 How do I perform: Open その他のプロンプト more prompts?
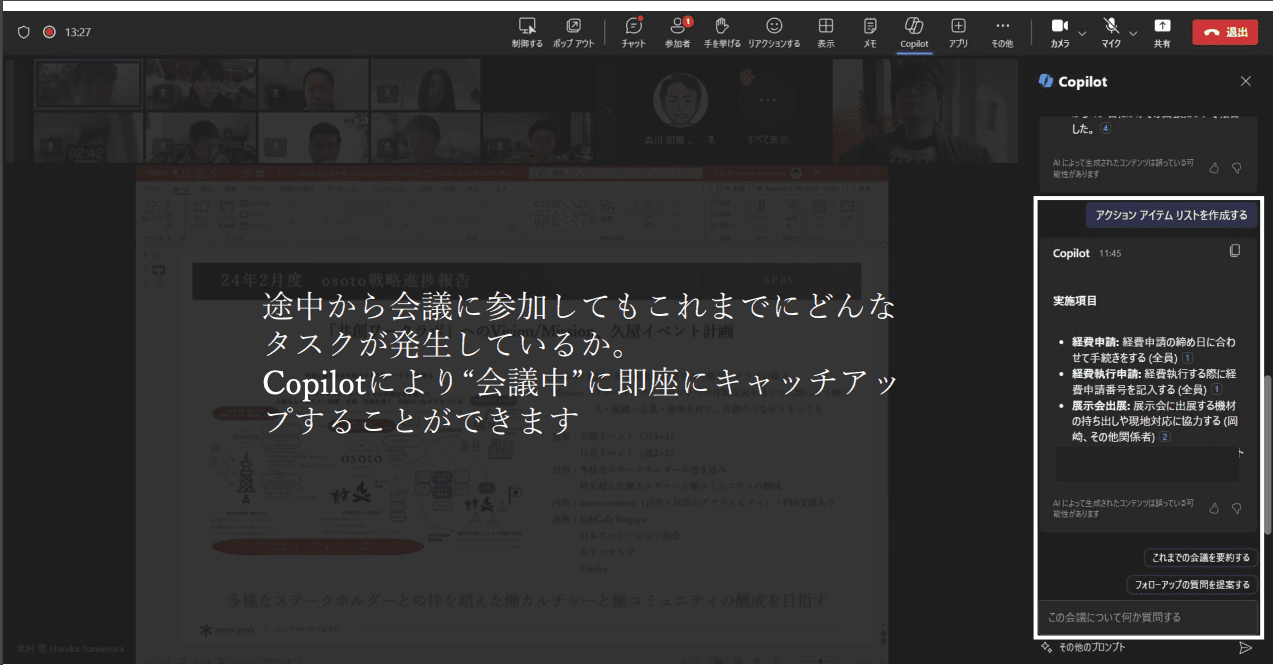[1083, 647]
